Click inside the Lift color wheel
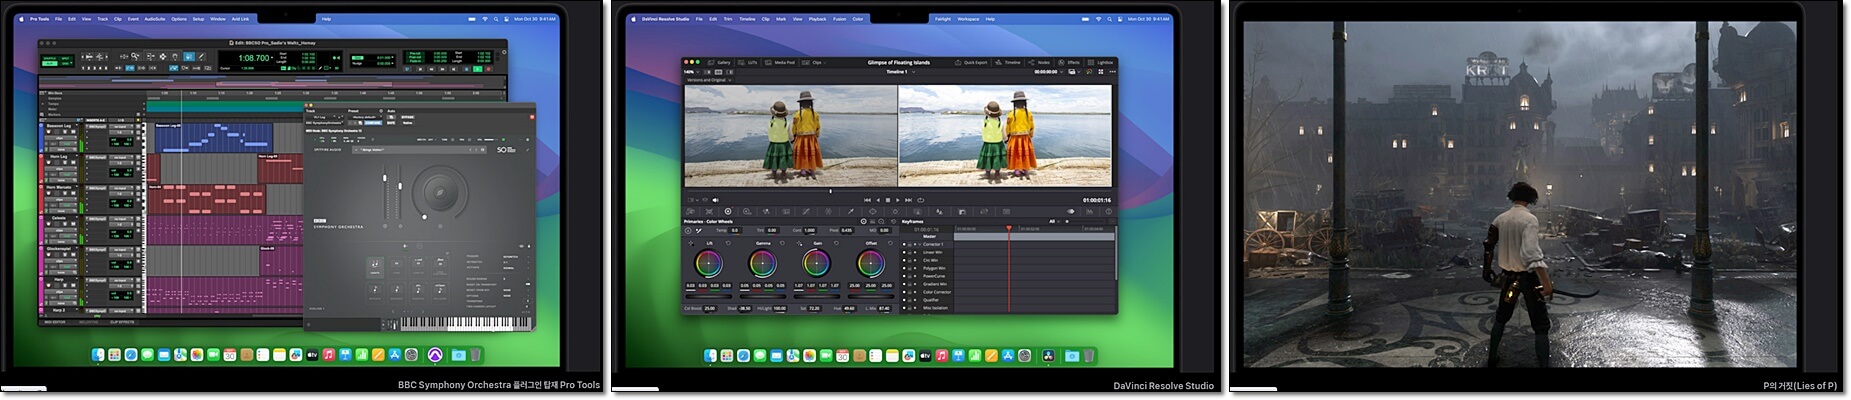Image resolution: width=1851 pixels, height=400 pixels. tap(708, 264)
